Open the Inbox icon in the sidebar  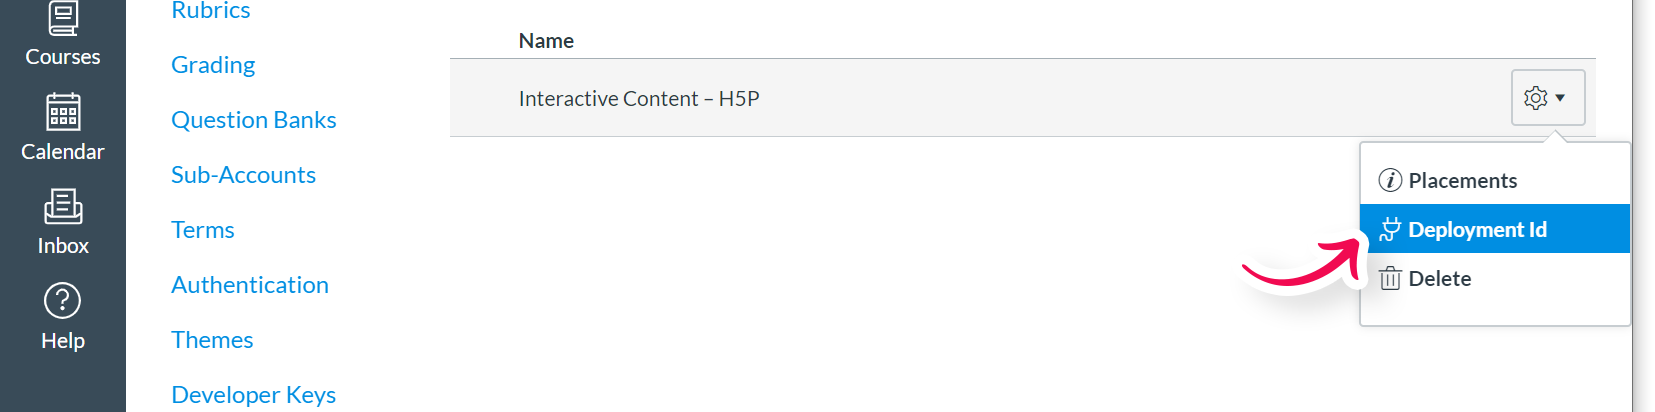click(x=63, y=207)
